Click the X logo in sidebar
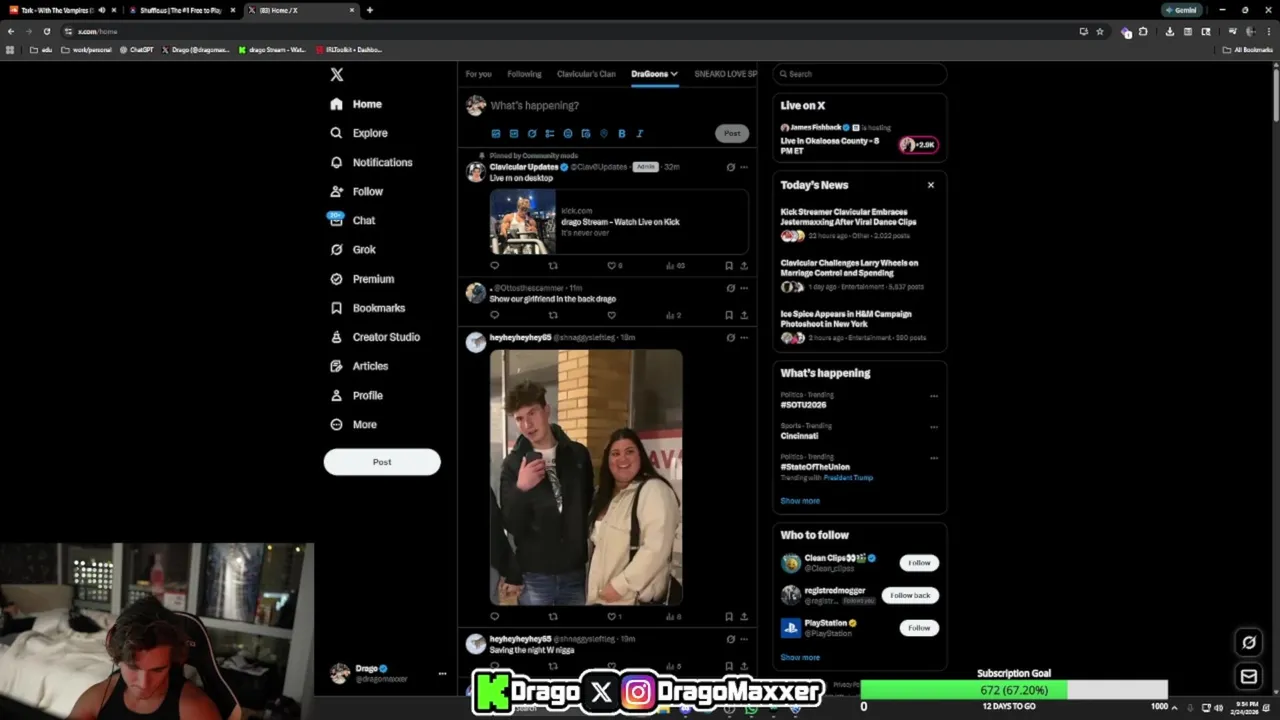Image resolution: width=1280 pixels, height=720 pixels. point(337,75)
